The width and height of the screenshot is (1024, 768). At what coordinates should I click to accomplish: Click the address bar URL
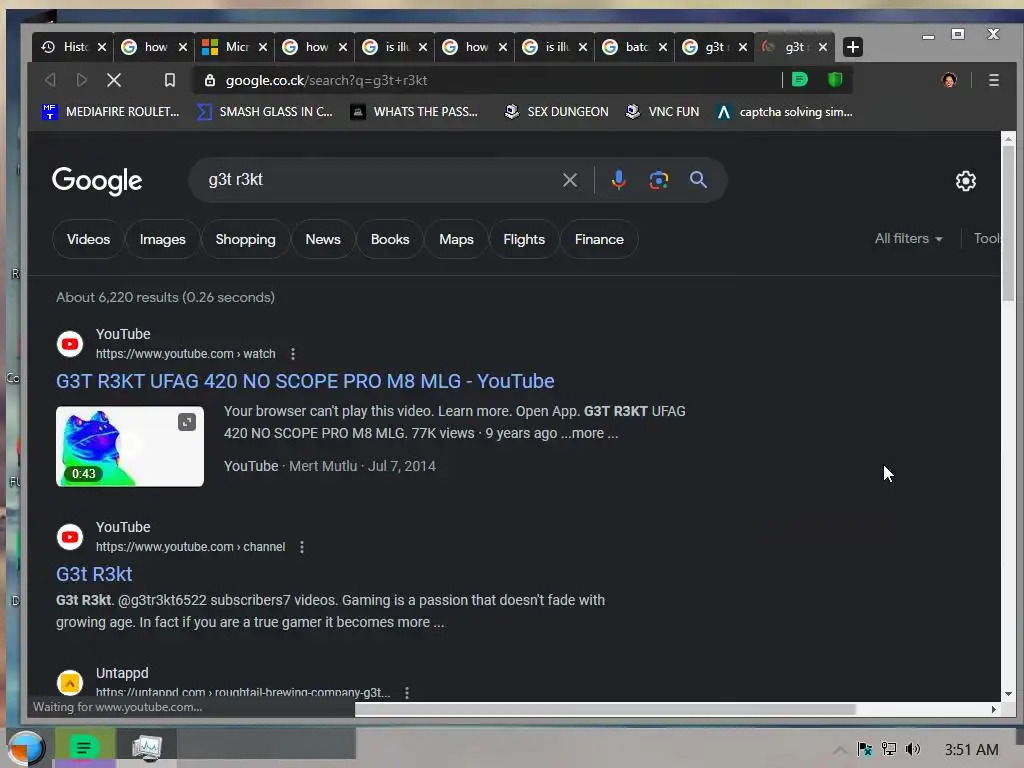pyautogui.click(x=327, y=80)
